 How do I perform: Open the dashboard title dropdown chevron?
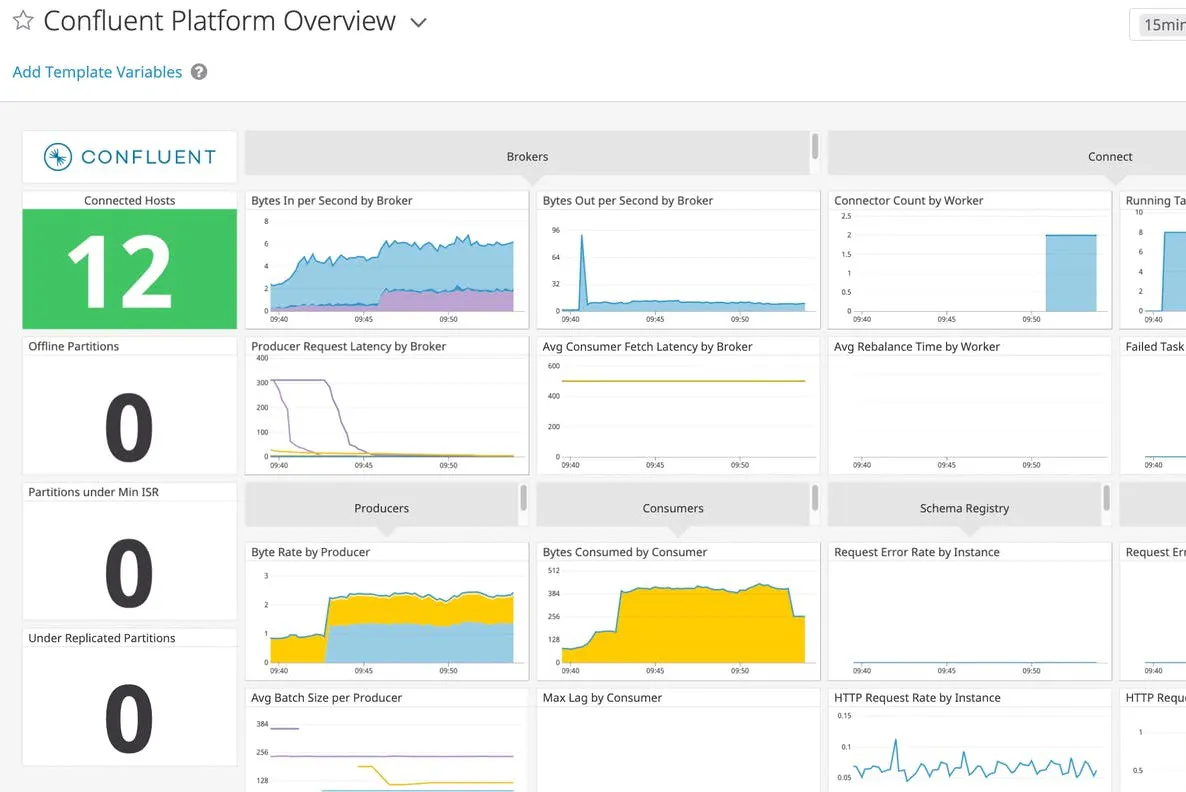(419, 23)
